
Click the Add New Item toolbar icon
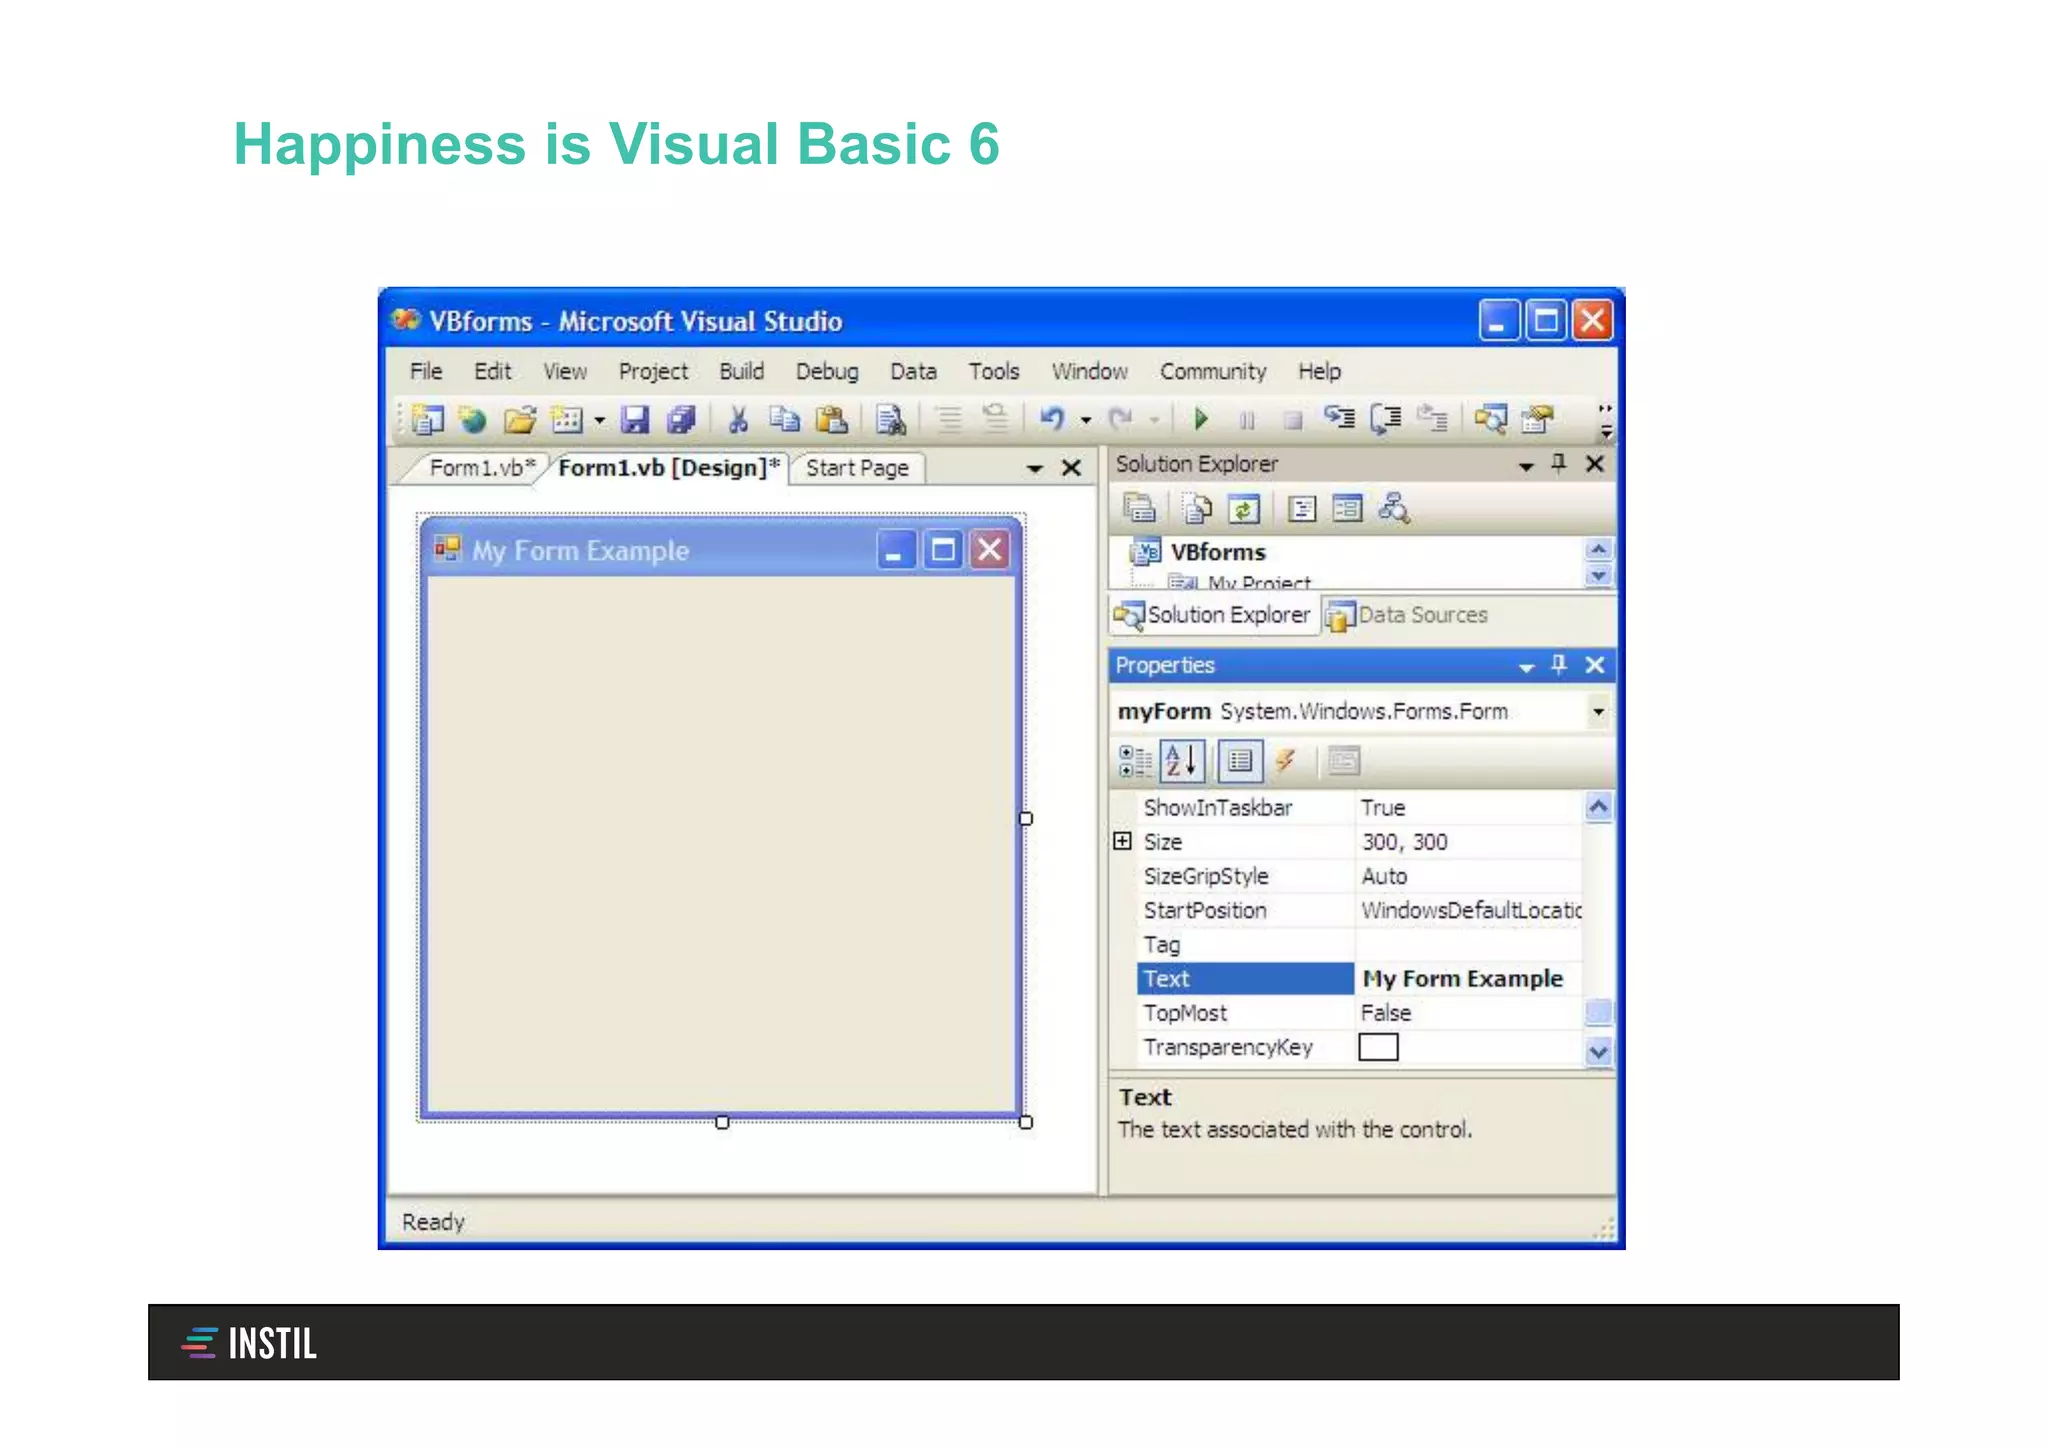click(x=567, y=419)
